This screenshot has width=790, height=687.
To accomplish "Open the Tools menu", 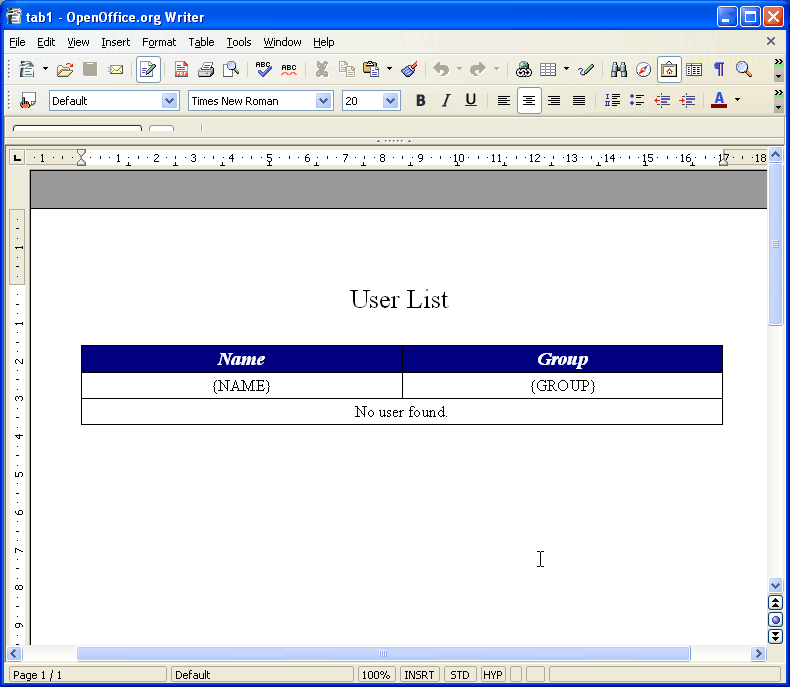I will pyautogui.click(x=239, y=42).
